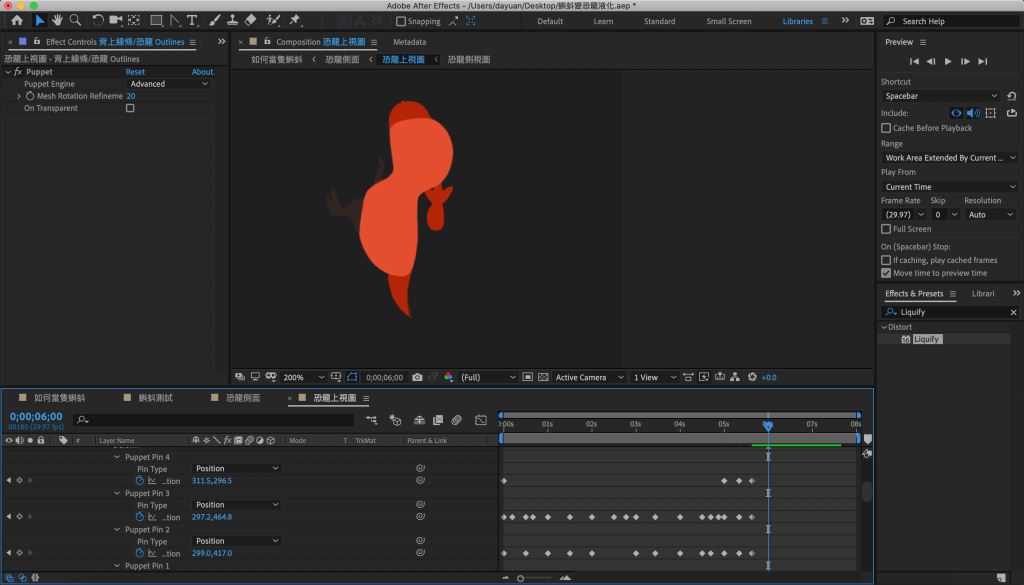Viewport: 1024px width, 585px height.
Task: Open the Metadata panel tab
Action: tap(409, 42)
